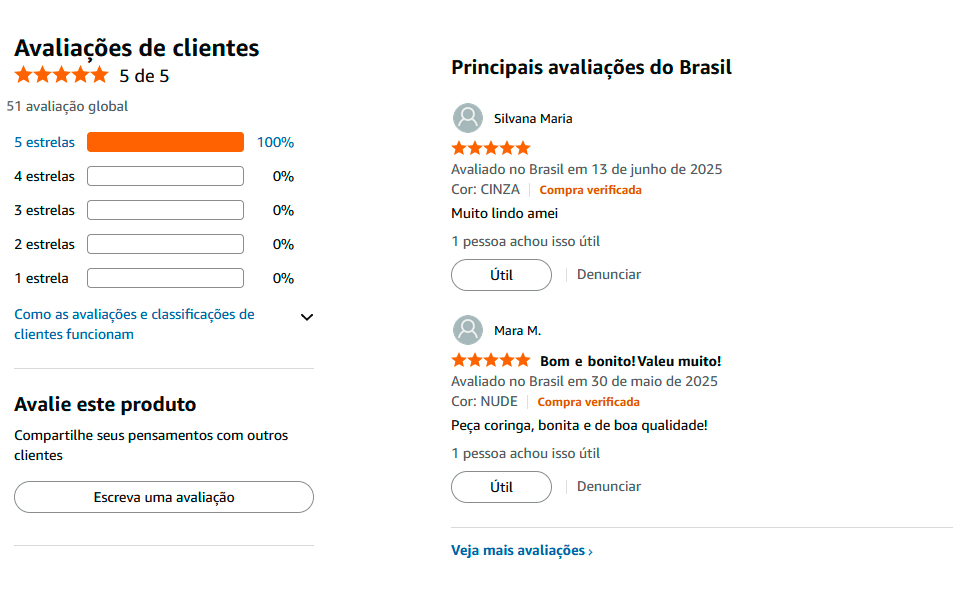Click Denunciar on Silvana Maria's review
This screenshot has height=600, width=970.
point(608,274)
